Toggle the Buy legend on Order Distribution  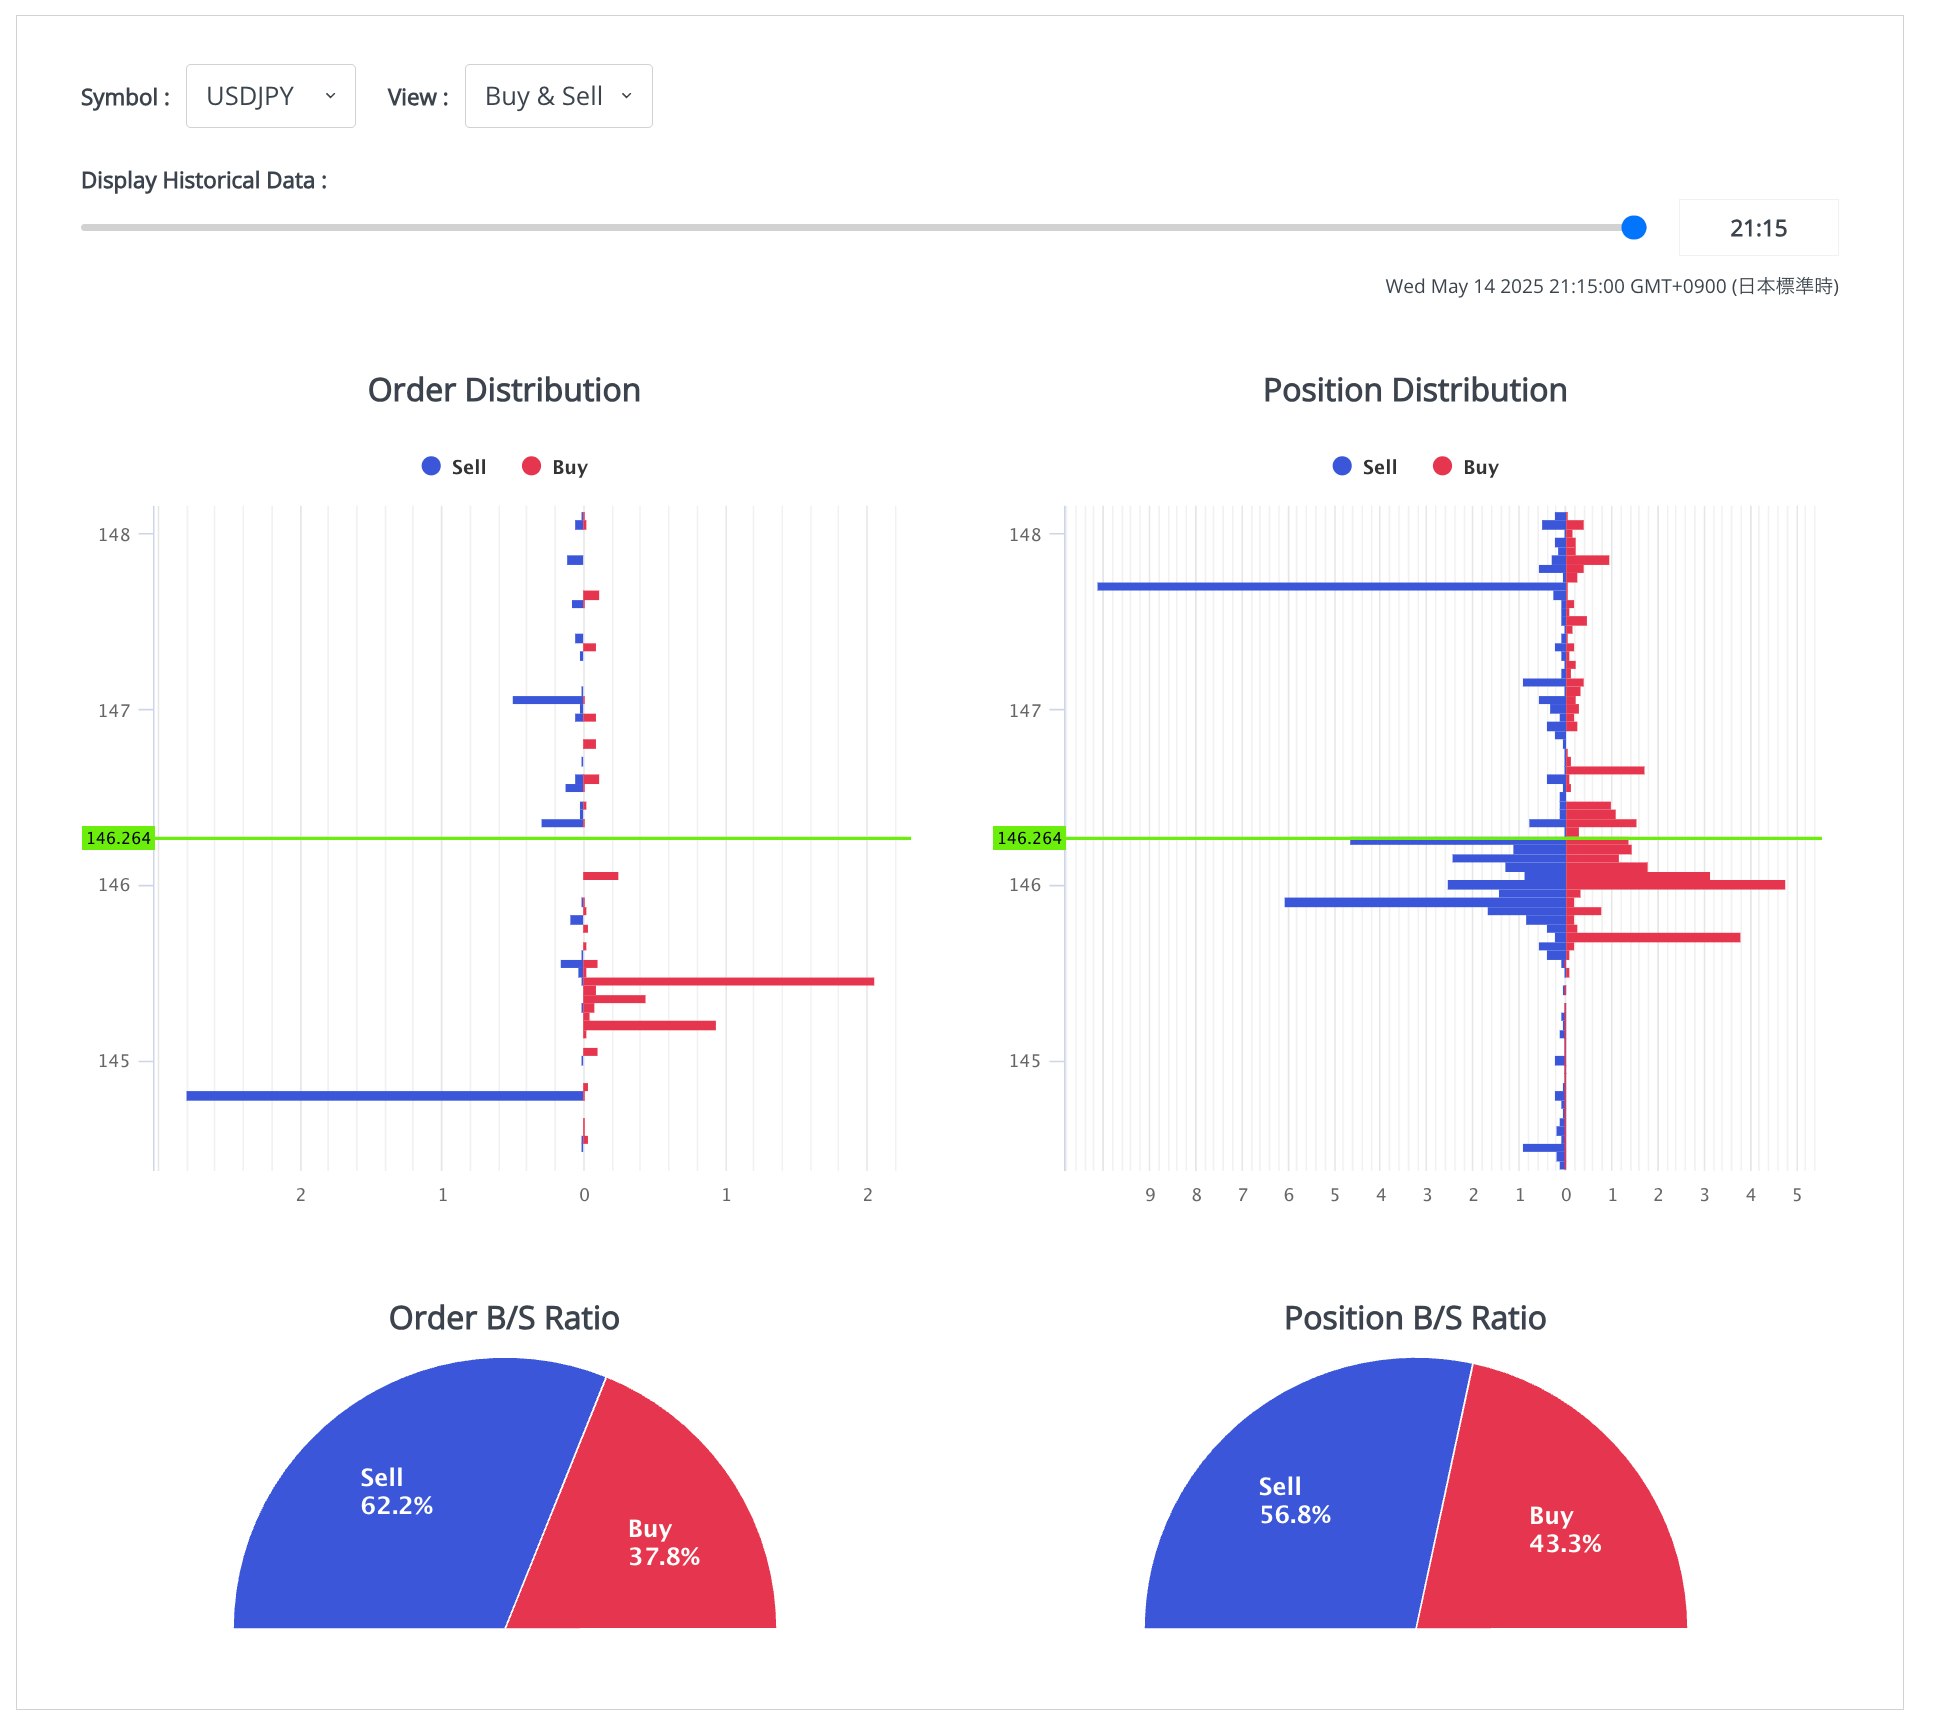[569, 466]
